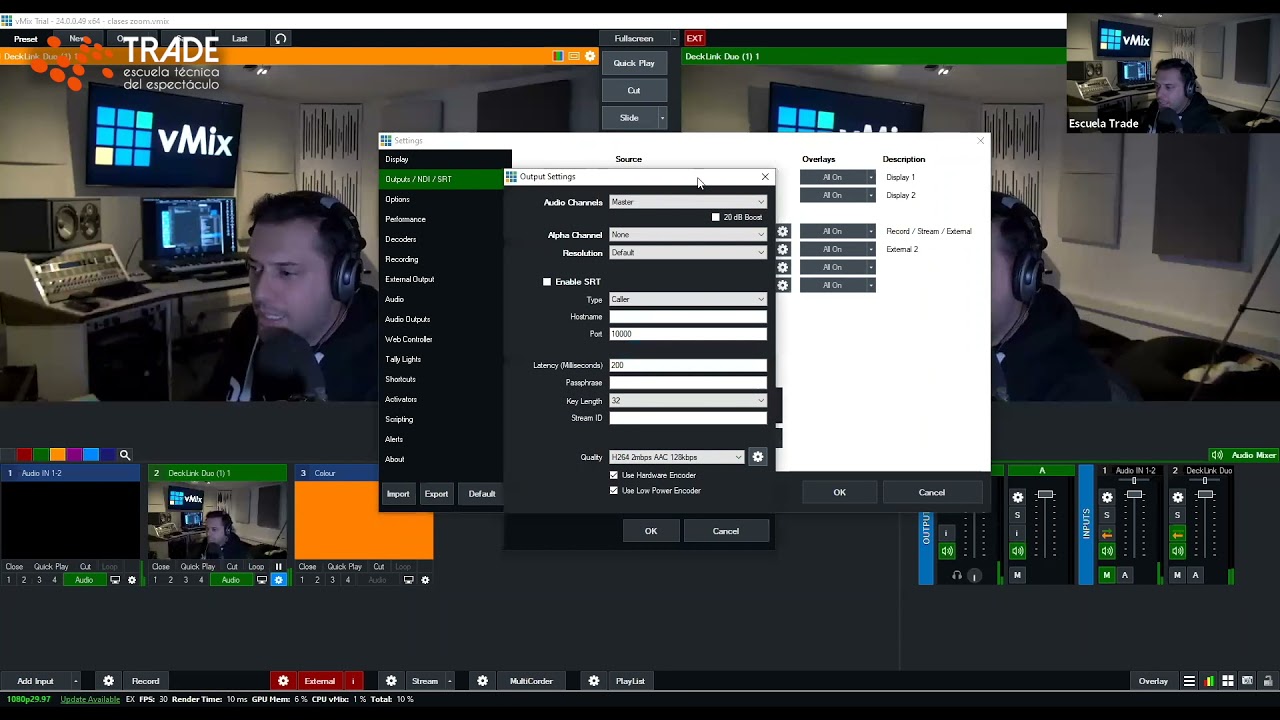Open the Quality dropdown H264 2mbps
1280x720 pixels.
[x=677, y=457]
